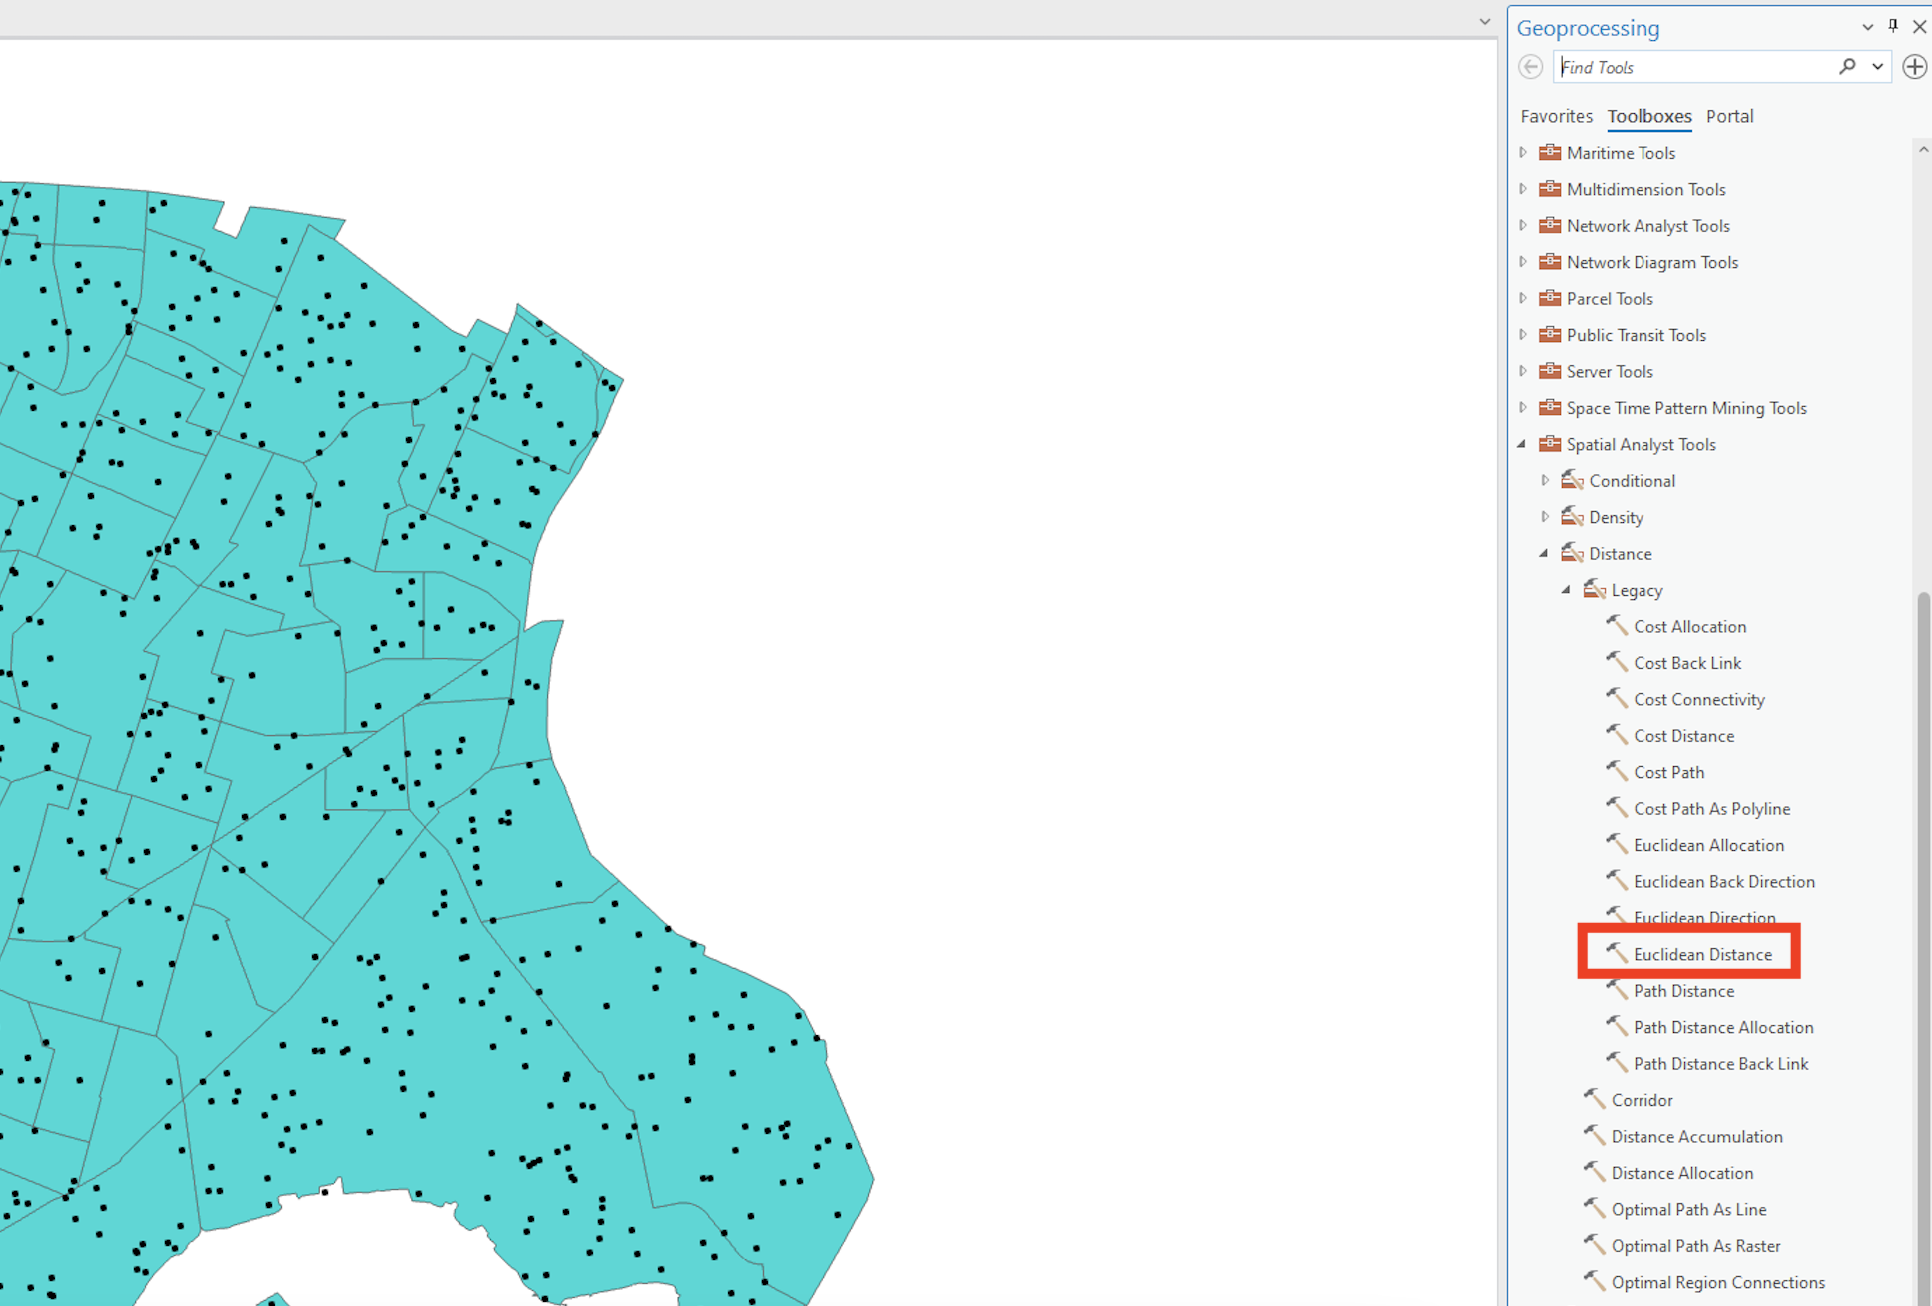Open Geoprocessing pane options menu chevron
The height and width of the screenshot is (1306, 1932).
pos(1867,27)
